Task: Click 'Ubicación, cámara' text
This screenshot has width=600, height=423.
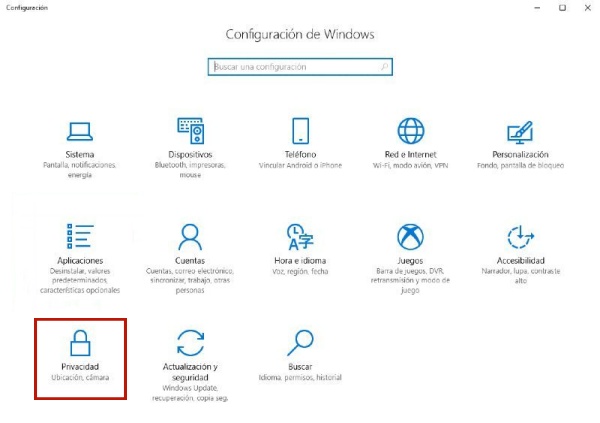Action: [x=80, y=377]
